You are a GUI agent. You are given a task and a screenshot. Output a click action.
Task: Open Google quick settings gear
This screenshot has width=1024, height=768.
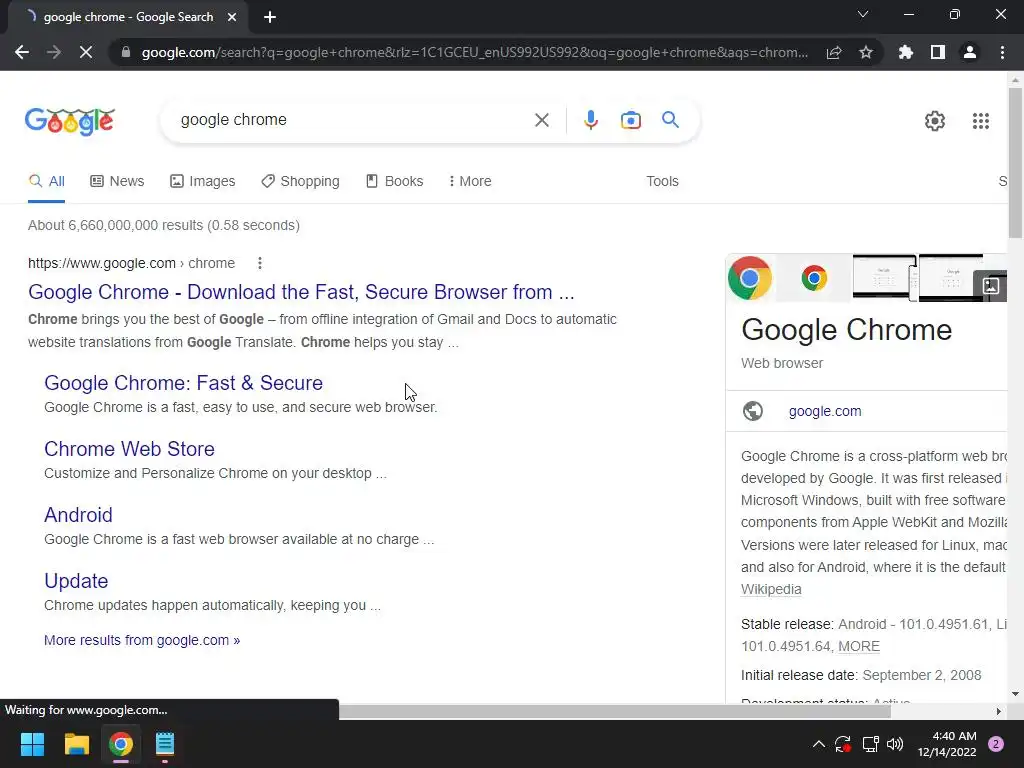tap(935, 121)
